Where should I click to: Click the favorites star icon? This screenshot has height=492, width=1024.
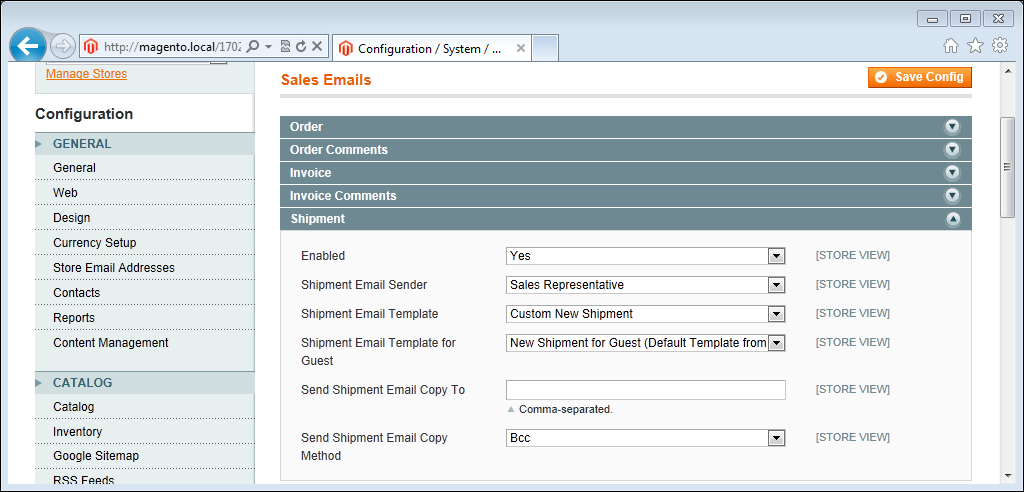(975, 46)
